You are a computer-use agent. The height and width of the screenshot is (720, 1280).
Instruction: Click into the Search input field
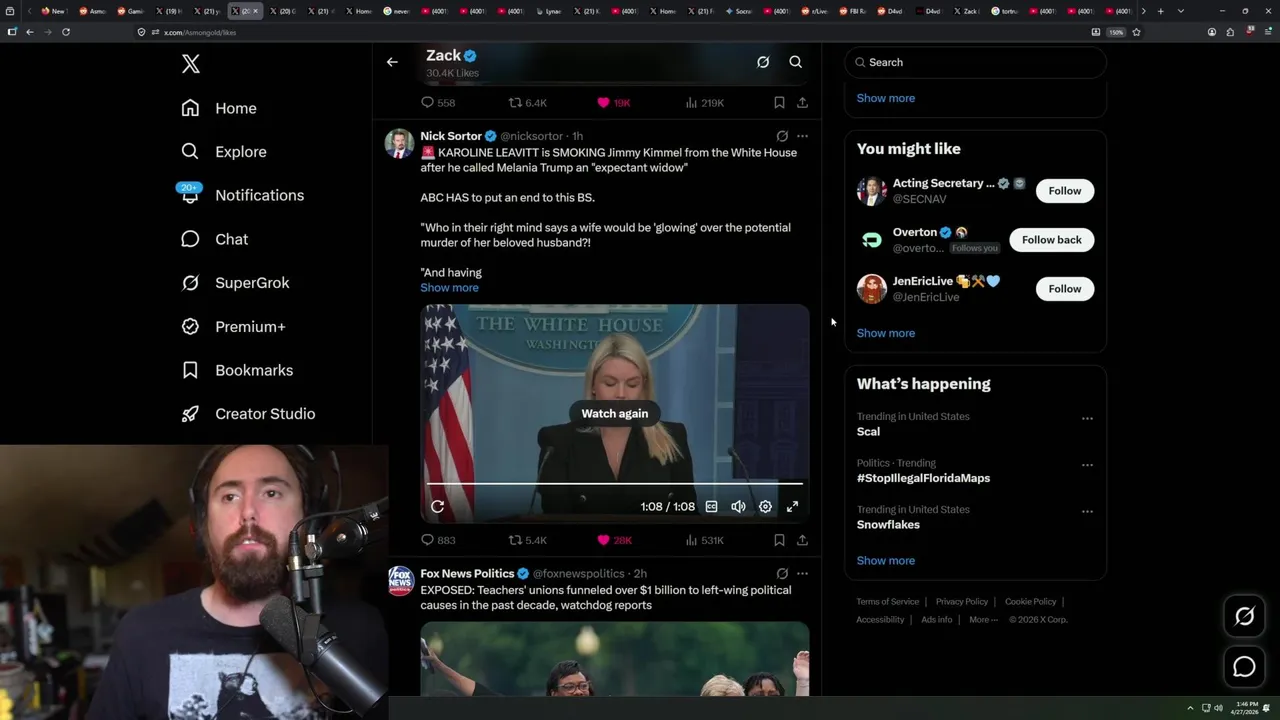[975, 62]
